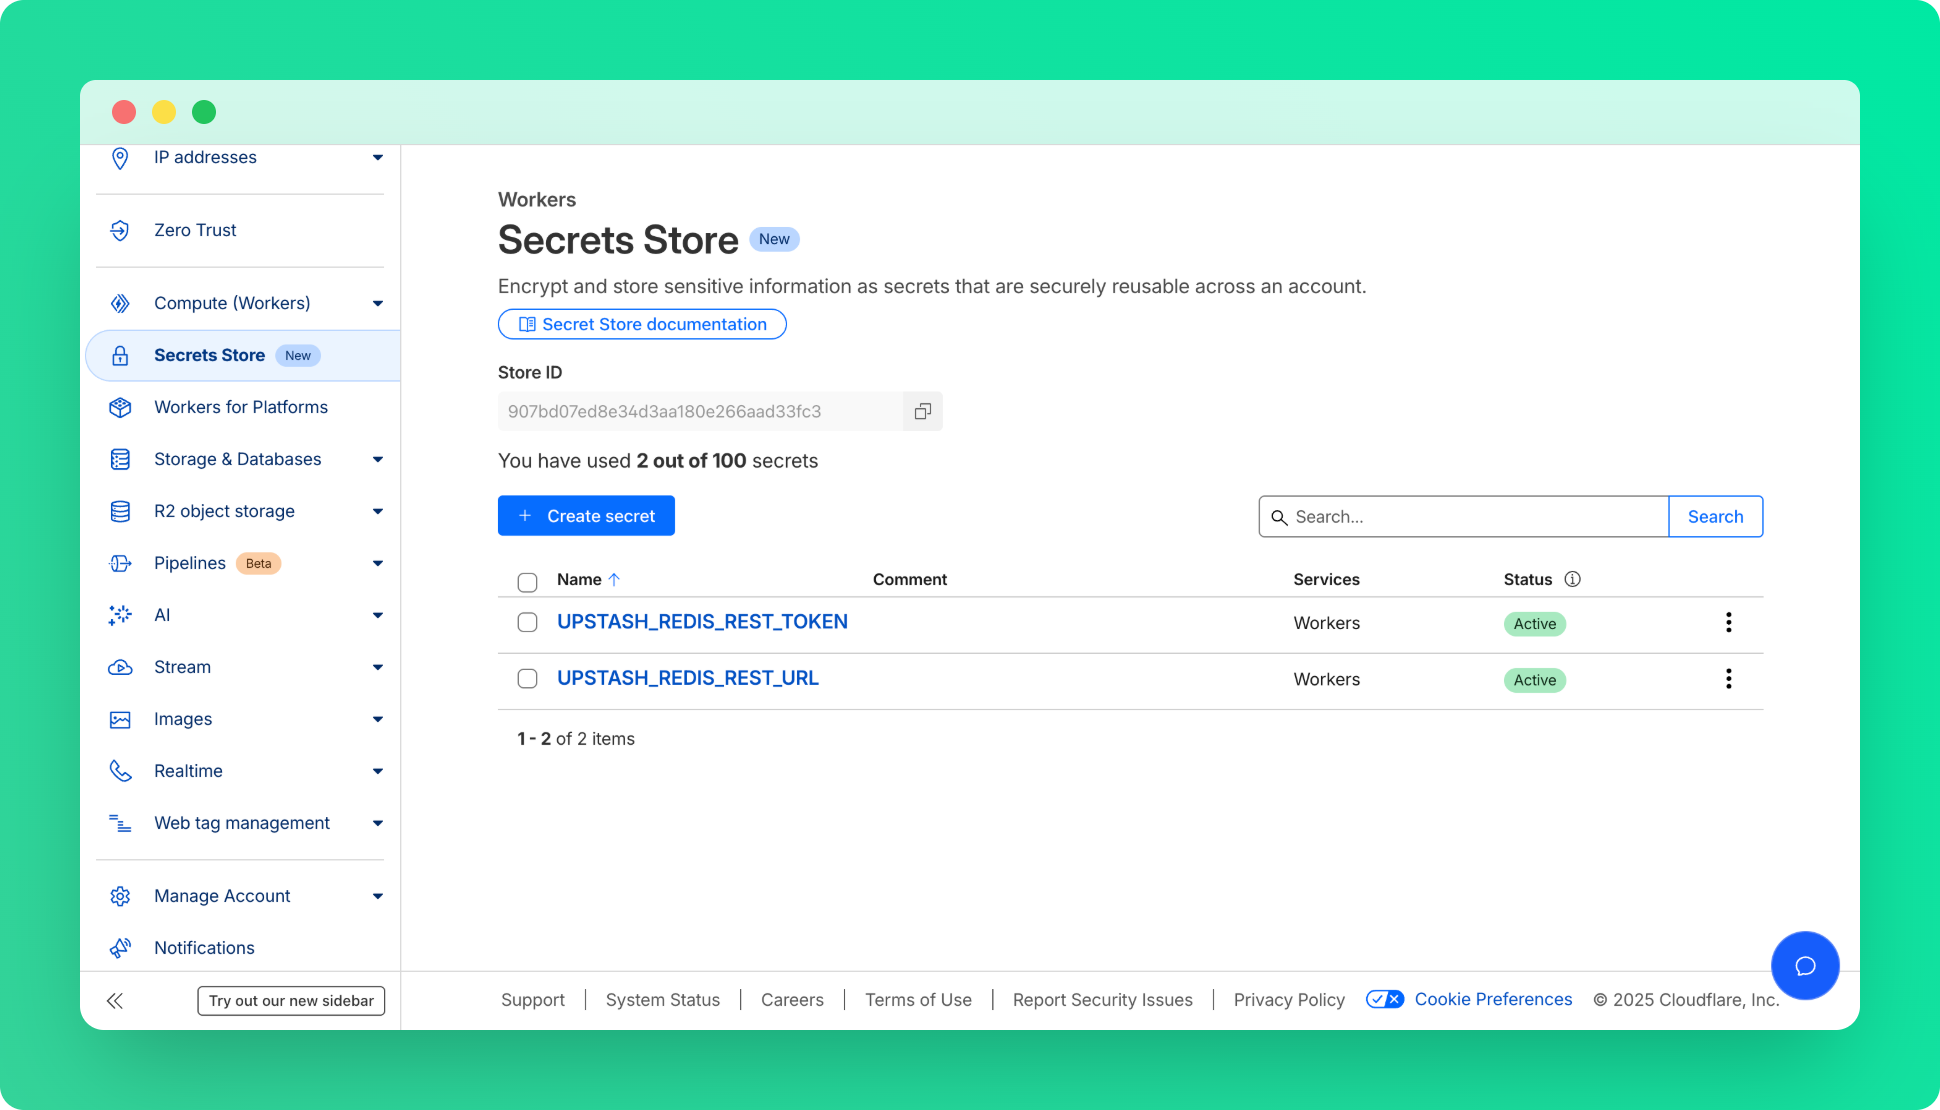Expand the Manage Account dropdown arrow
Screen dimensions: 1940x1110
(378, 896)
